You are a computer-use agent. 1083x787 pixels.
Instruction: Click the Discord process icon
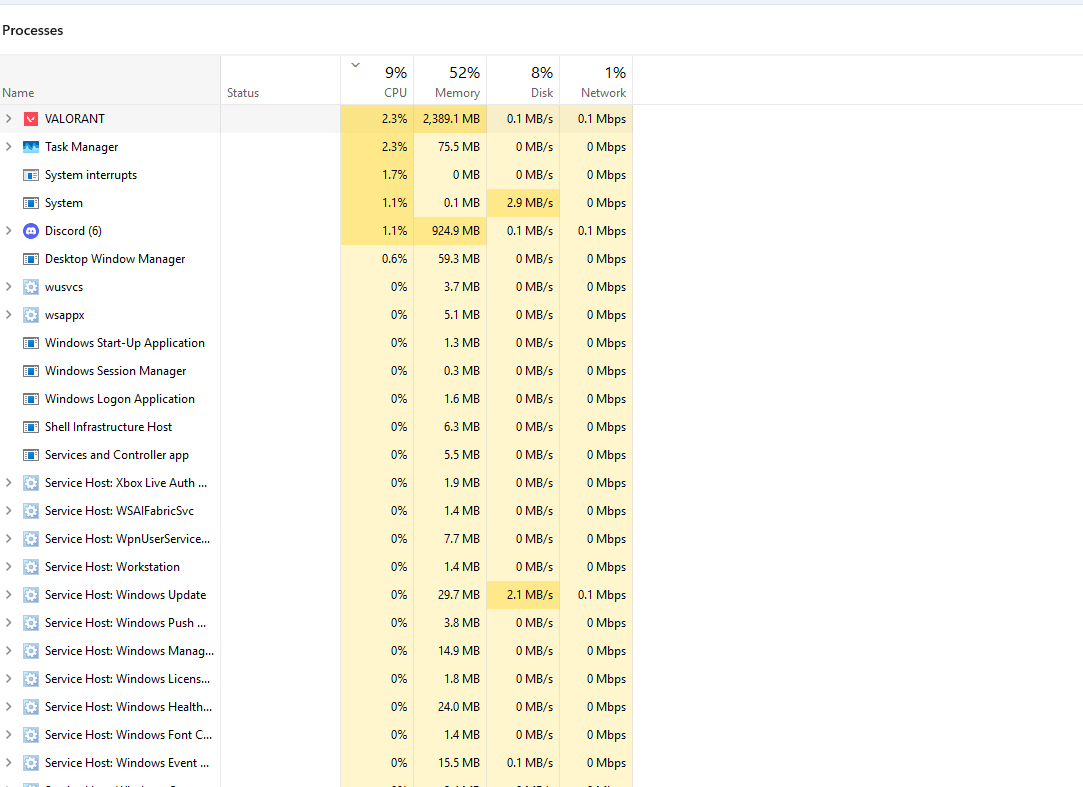[x=30, y=231]
